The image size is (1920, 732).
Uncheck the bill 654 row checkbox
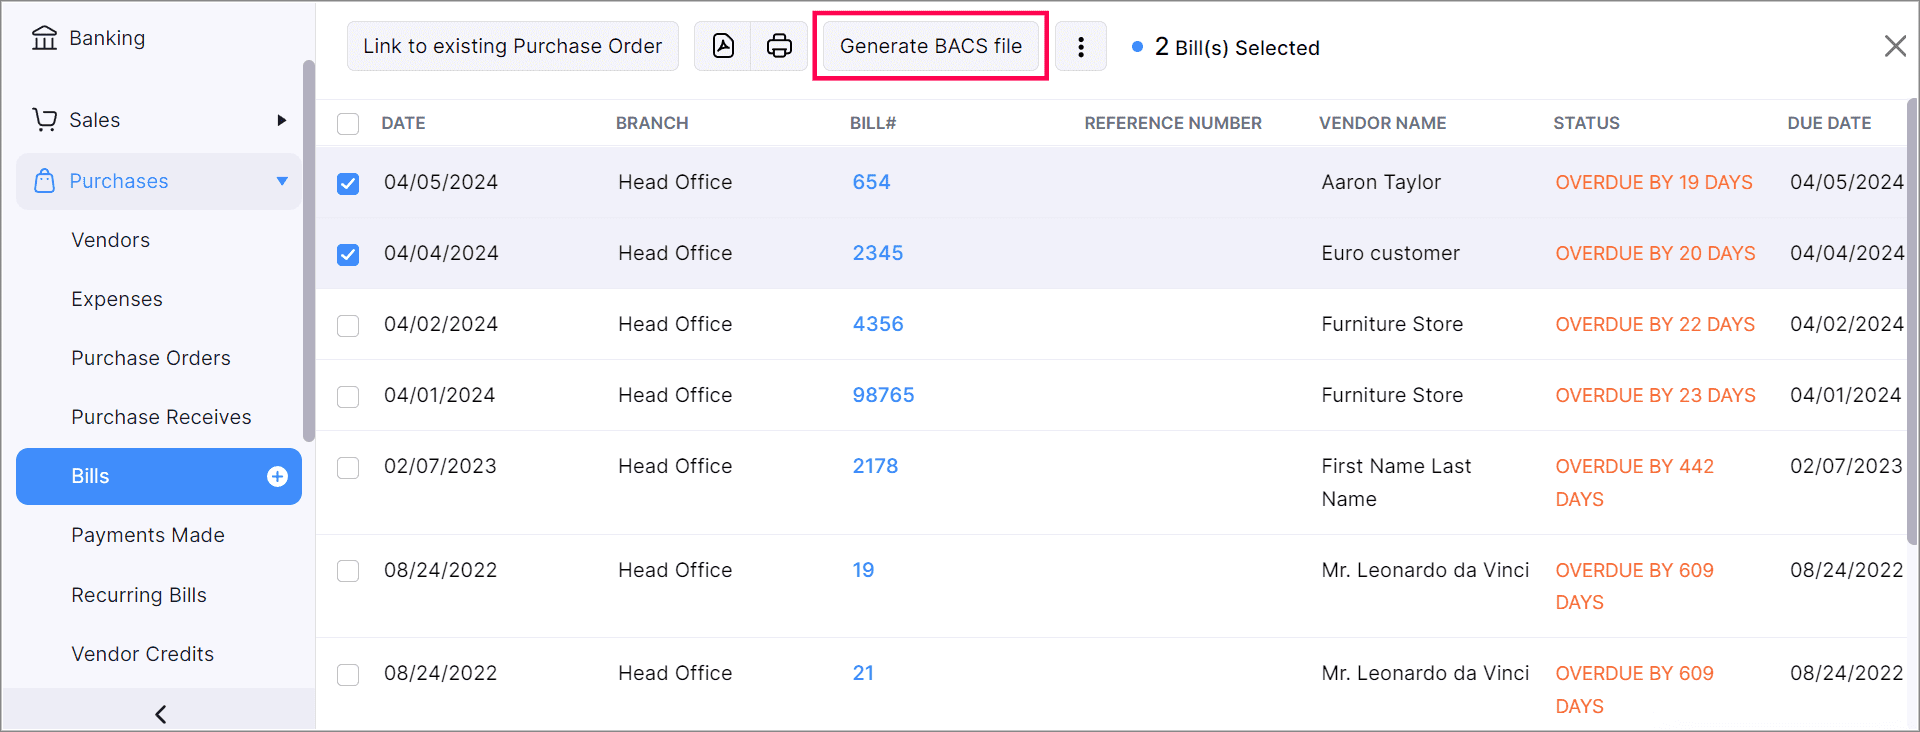click(348, 184)
